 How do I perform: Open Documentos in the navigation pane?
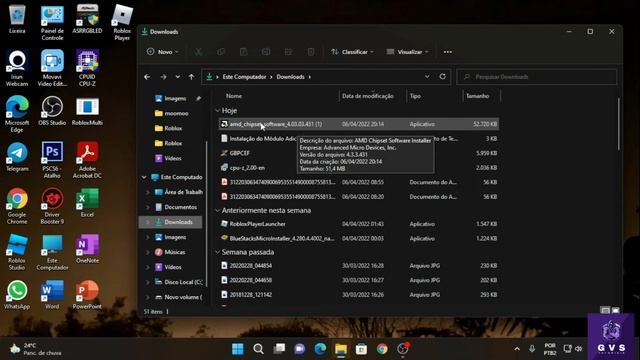coord(180,207)
